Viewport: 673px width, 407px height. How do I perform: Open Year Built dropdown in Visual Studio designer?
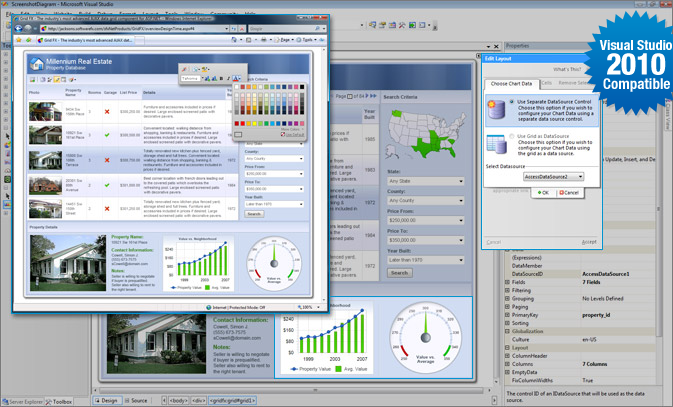coord(426,260)
